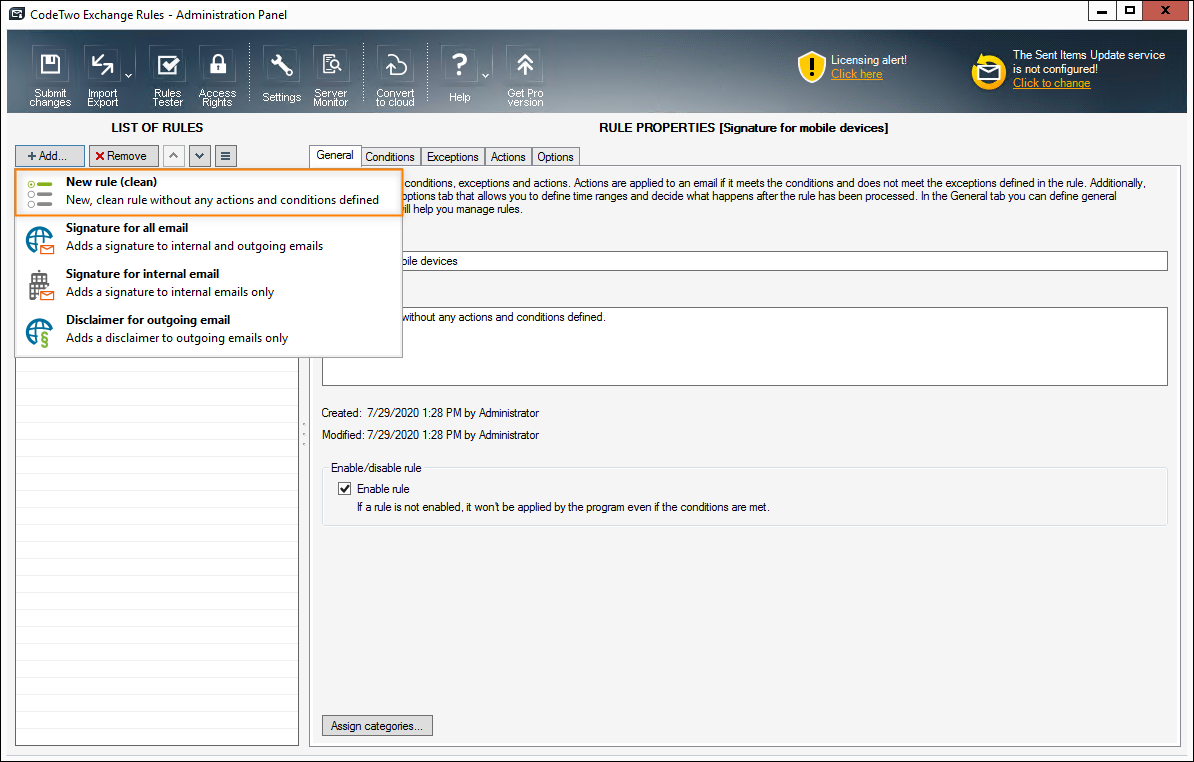This screenshot has width=1194, height=762.
Task: Toggle the Enable rule checkbox
Action: point(345,489)
